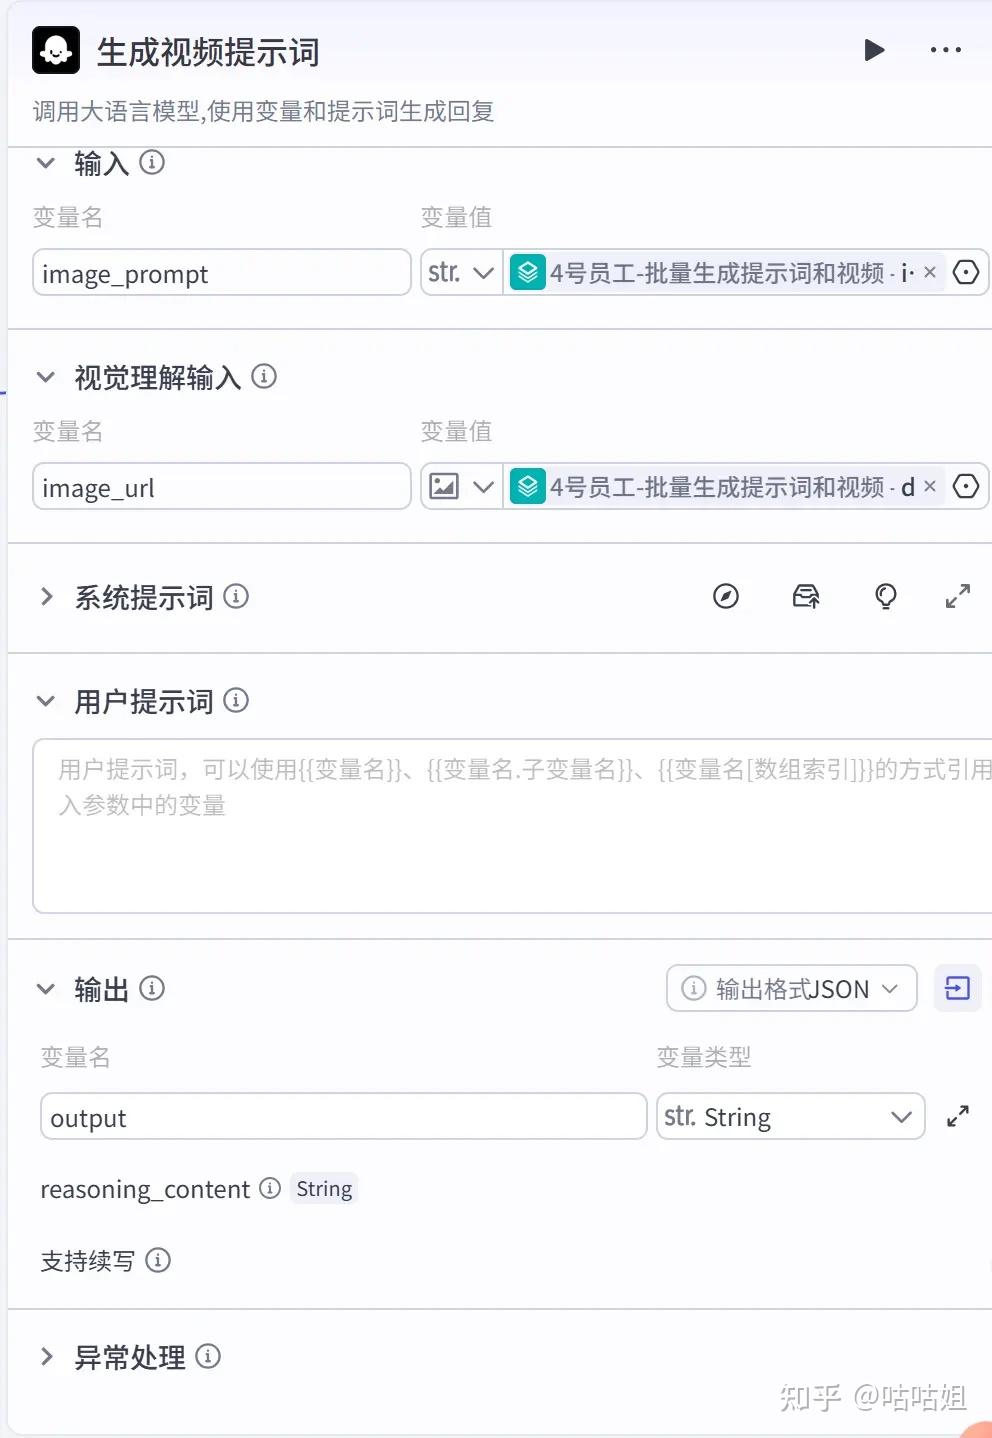Open the 输出格式JSON dropdown
Screen dimensions: 992x1438
(x=791, y=989)
